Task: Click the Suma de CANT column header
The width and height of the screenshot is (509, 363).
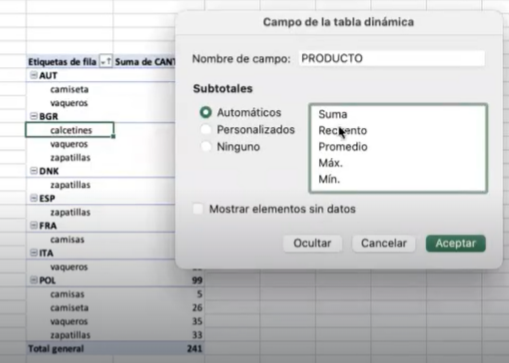Action: [x=145, y=62]
